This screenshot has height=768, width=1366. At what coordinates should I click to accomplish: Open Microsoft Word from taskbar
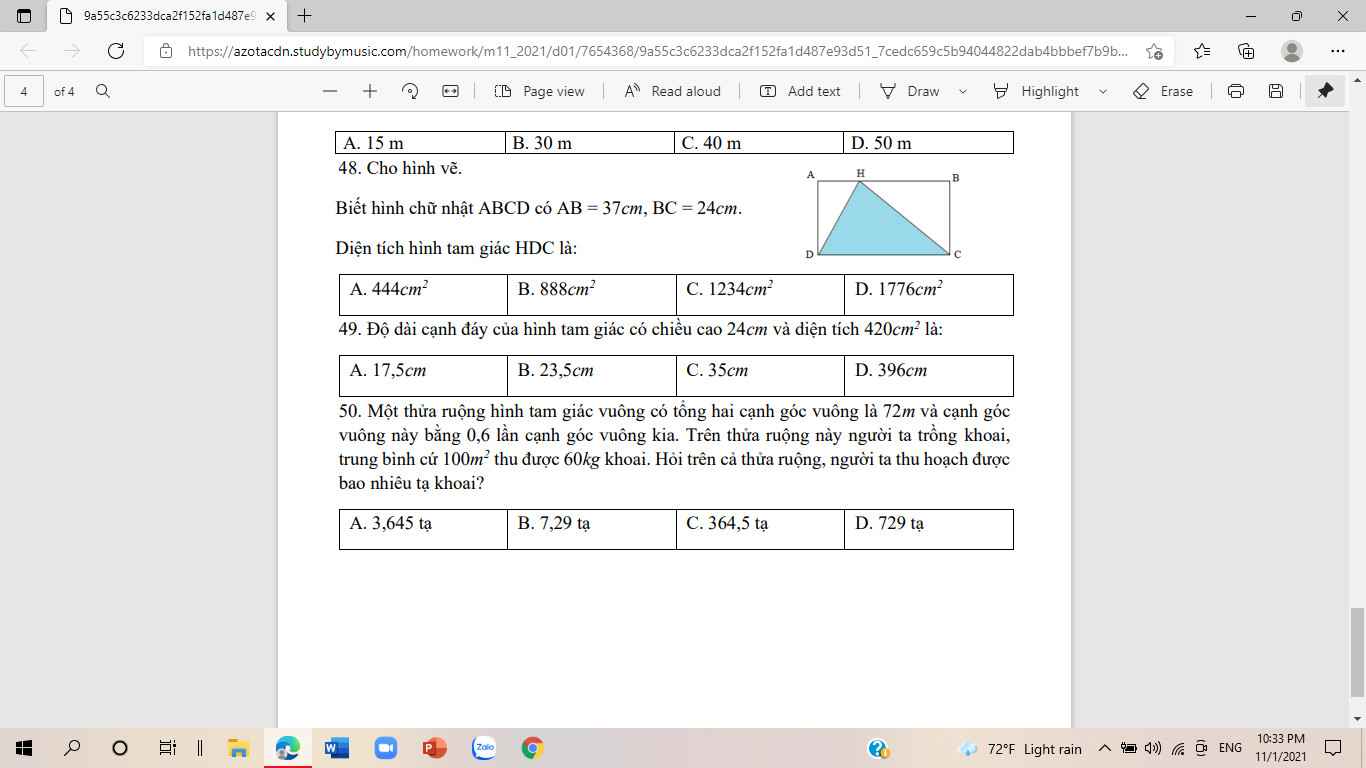tap(336, 748)
